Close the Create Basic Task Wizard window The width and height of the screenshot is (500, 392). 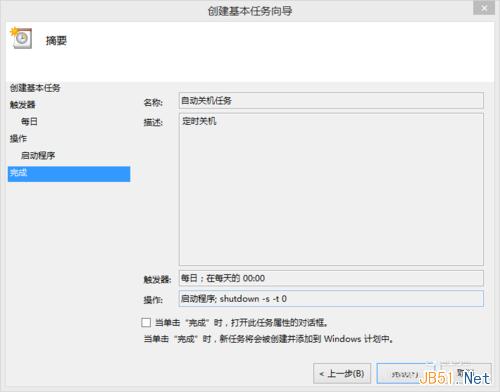point(484,7)
